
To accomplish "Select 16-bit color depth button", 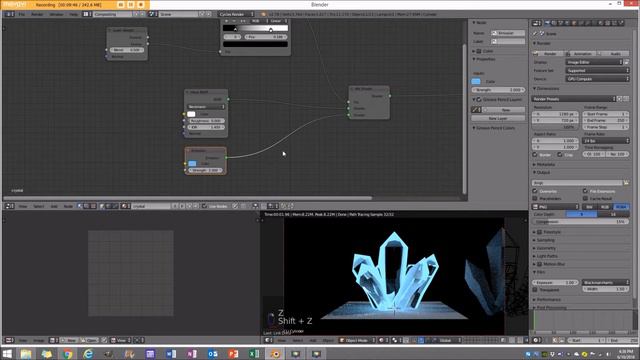I will (613, 214).
